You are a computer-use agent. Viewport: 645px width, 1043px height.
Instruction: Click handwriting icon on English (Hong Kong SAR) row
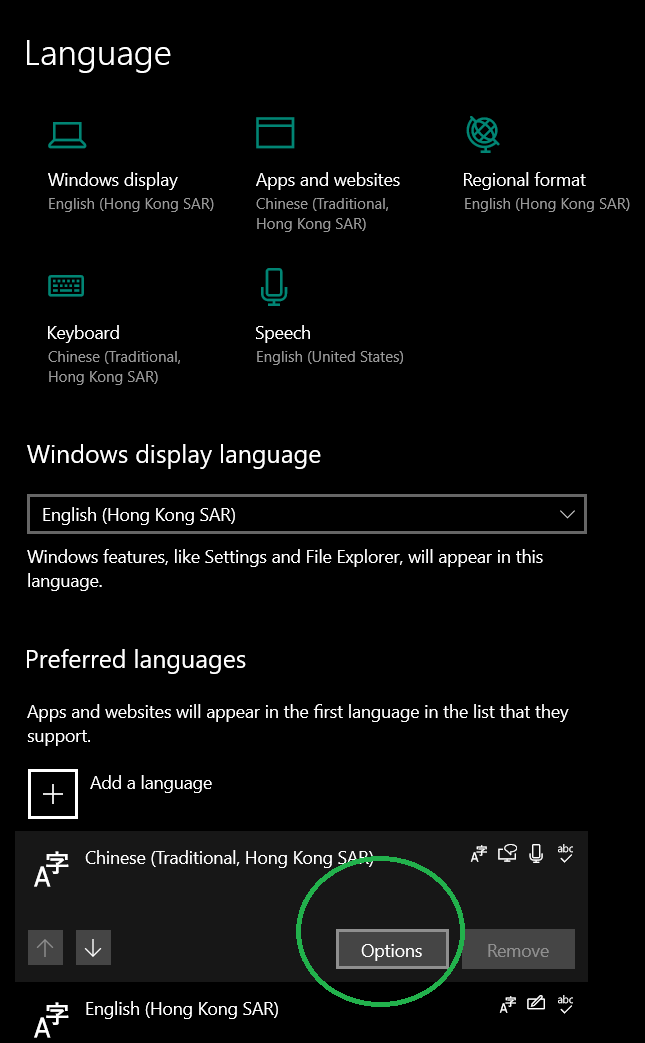pos(536,1004)
